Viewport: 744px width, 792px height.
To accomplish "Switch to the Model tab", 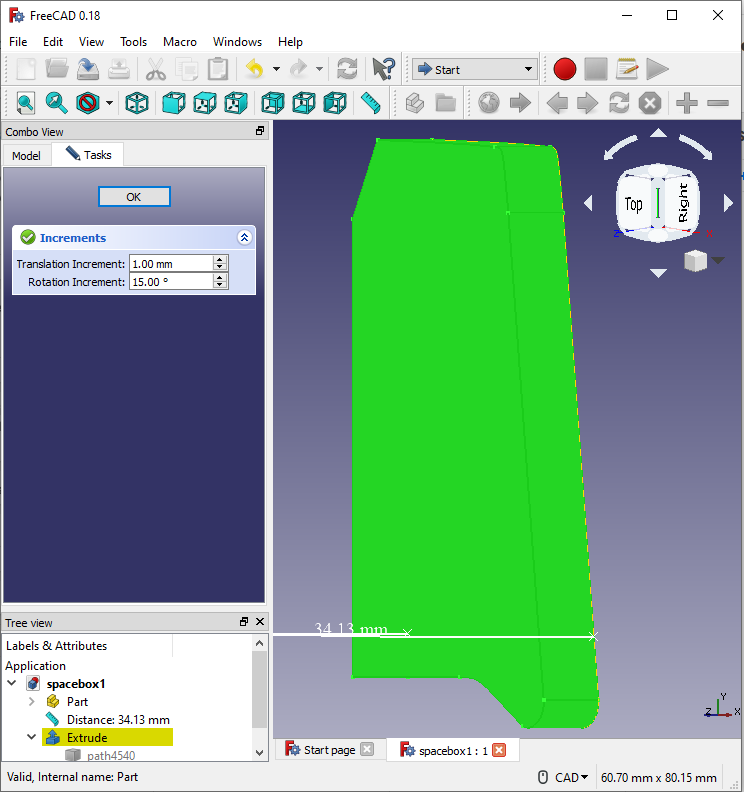I will point(26,156).
